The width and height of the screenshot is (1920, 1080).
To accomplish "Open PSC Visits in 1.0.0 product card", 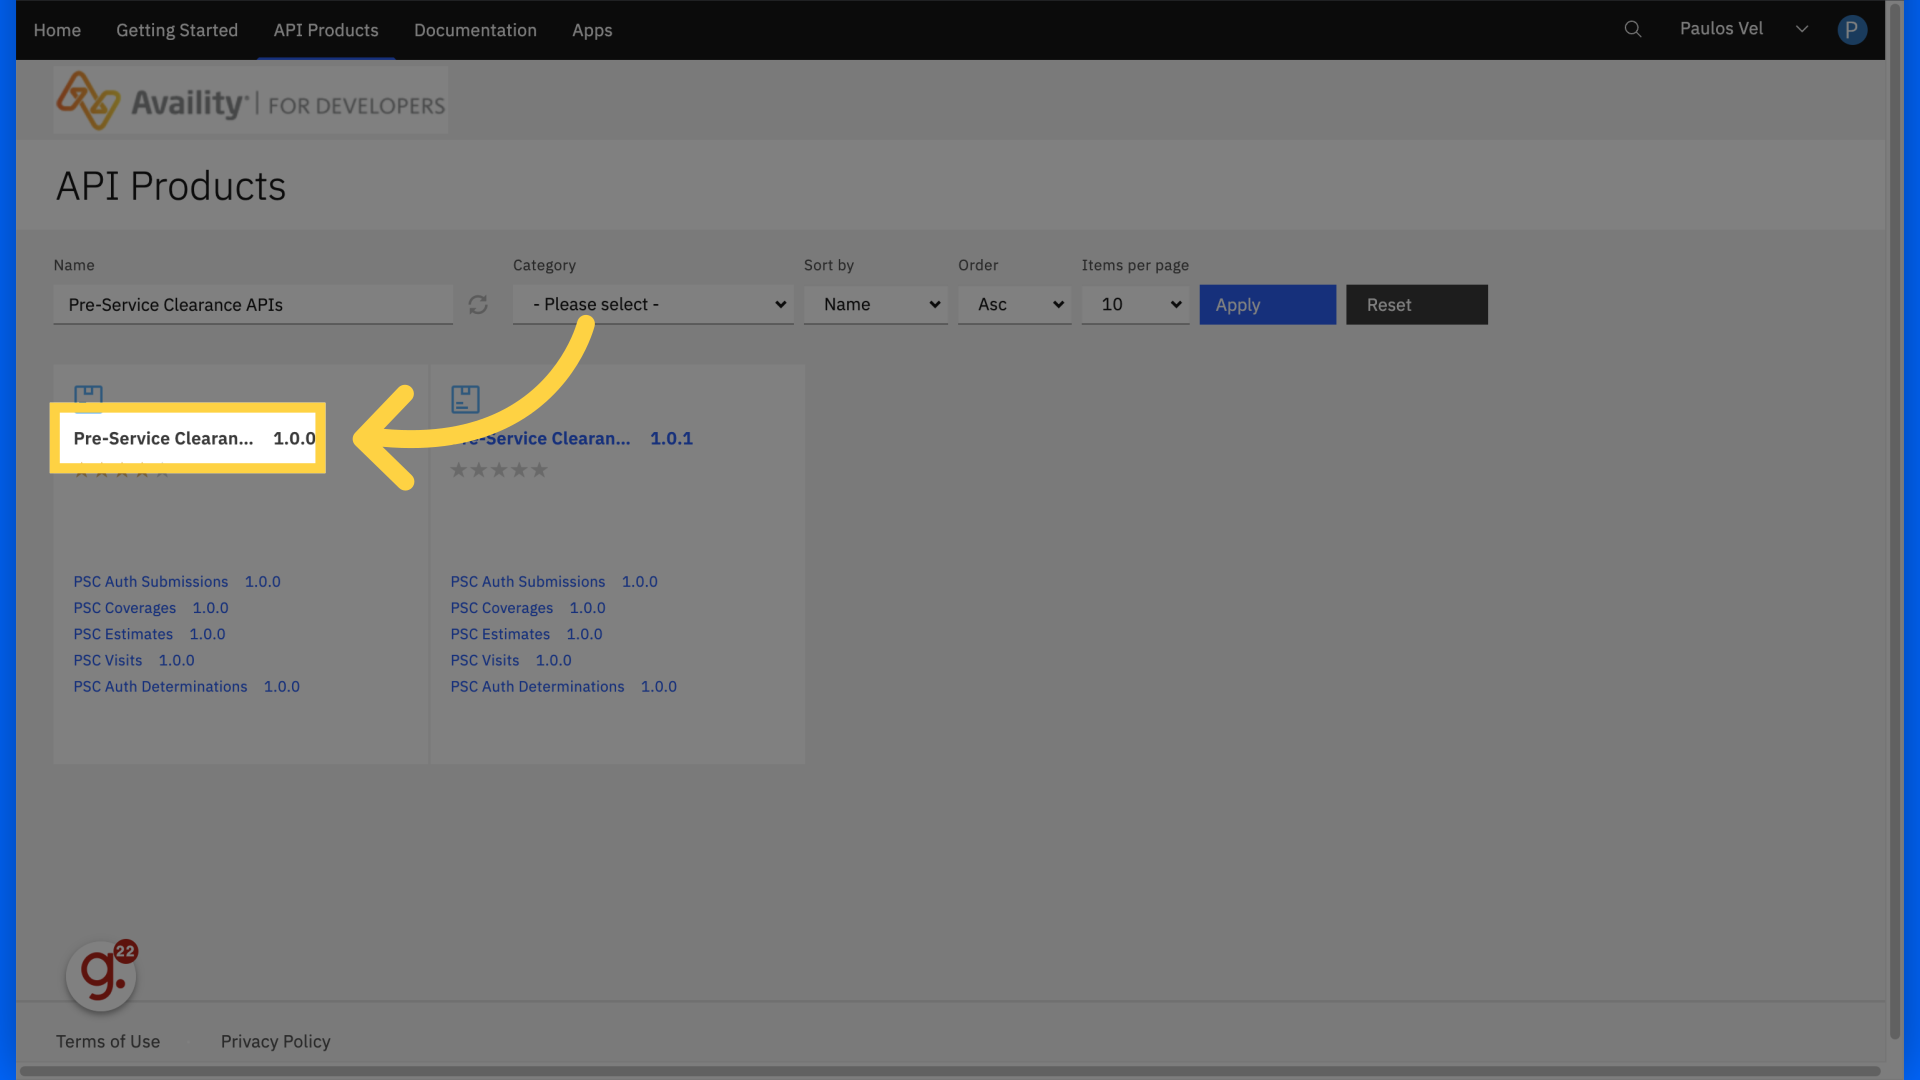I will pyautogui.click(x=134, y=660).
